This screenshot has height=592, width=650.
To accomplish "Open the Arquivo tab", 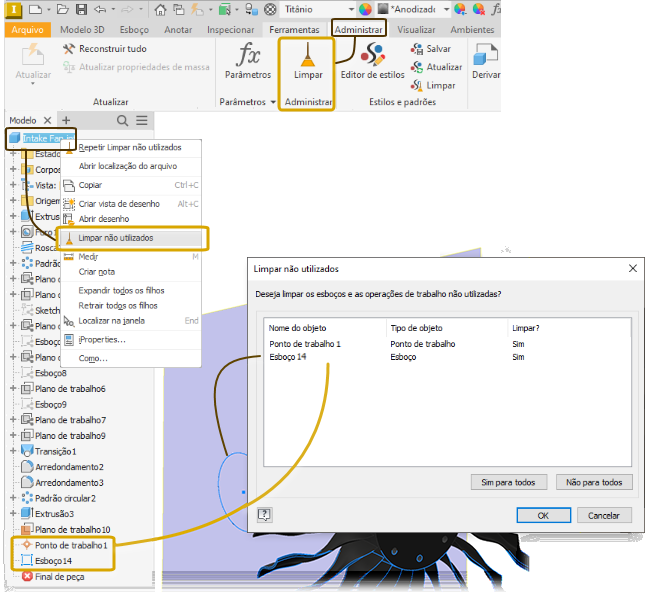I will coord(27,30).
